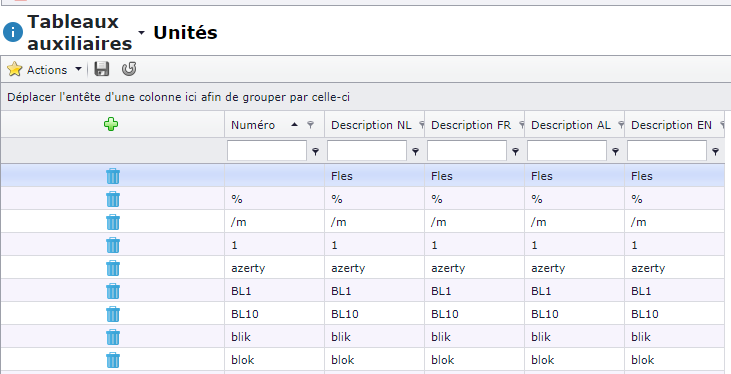Select the azerty cell under Description AL
This screenshot has width=731, height=374.
[574, 268]
